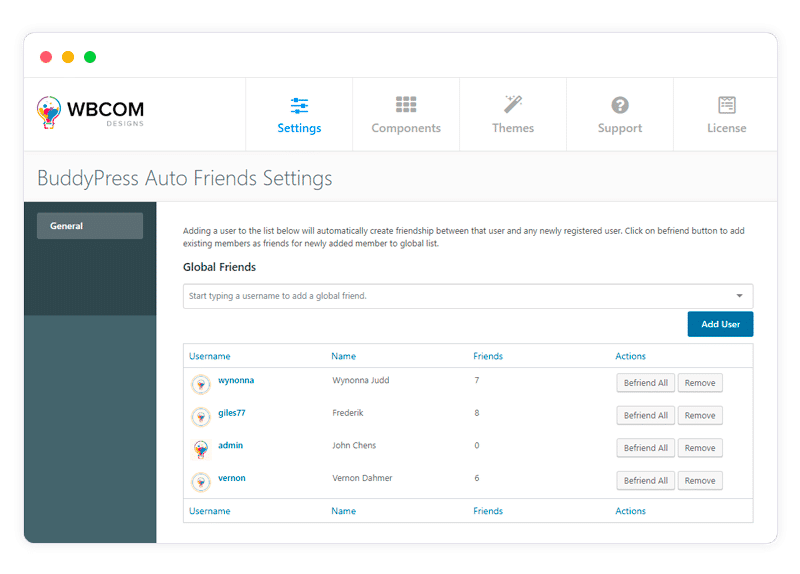Click the Name header at table top

343,356
